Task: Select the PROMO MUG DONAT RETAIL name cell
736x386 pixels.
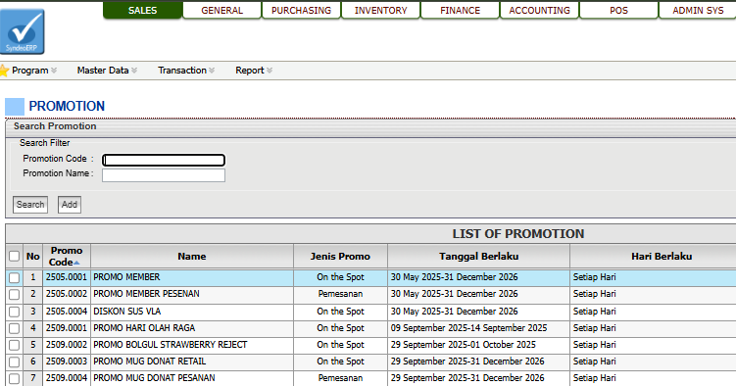Action: tap(192, 361)
